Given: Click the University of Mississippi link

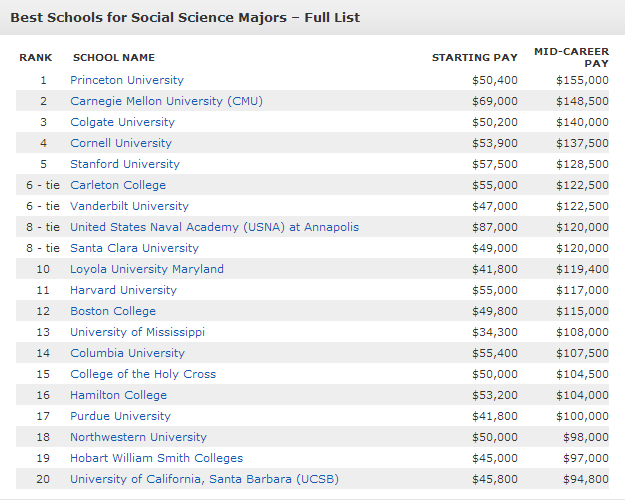Looking at the screenshot, I should point(138,332).
